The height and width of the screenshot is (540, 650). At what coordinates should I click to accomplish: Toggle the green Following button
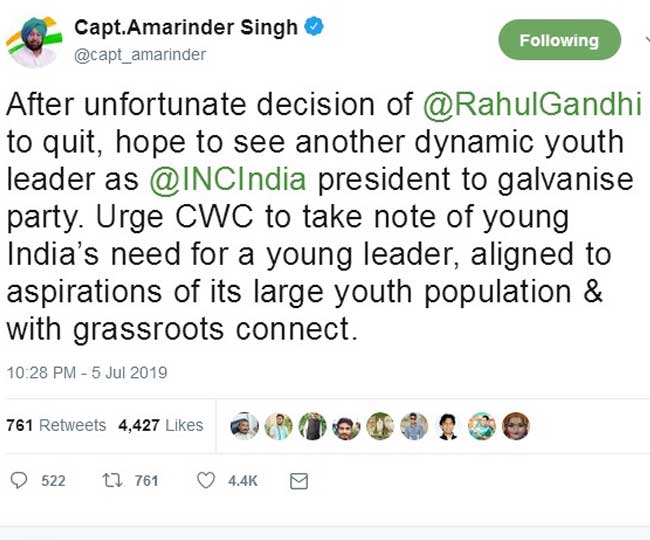pos(558,41)
